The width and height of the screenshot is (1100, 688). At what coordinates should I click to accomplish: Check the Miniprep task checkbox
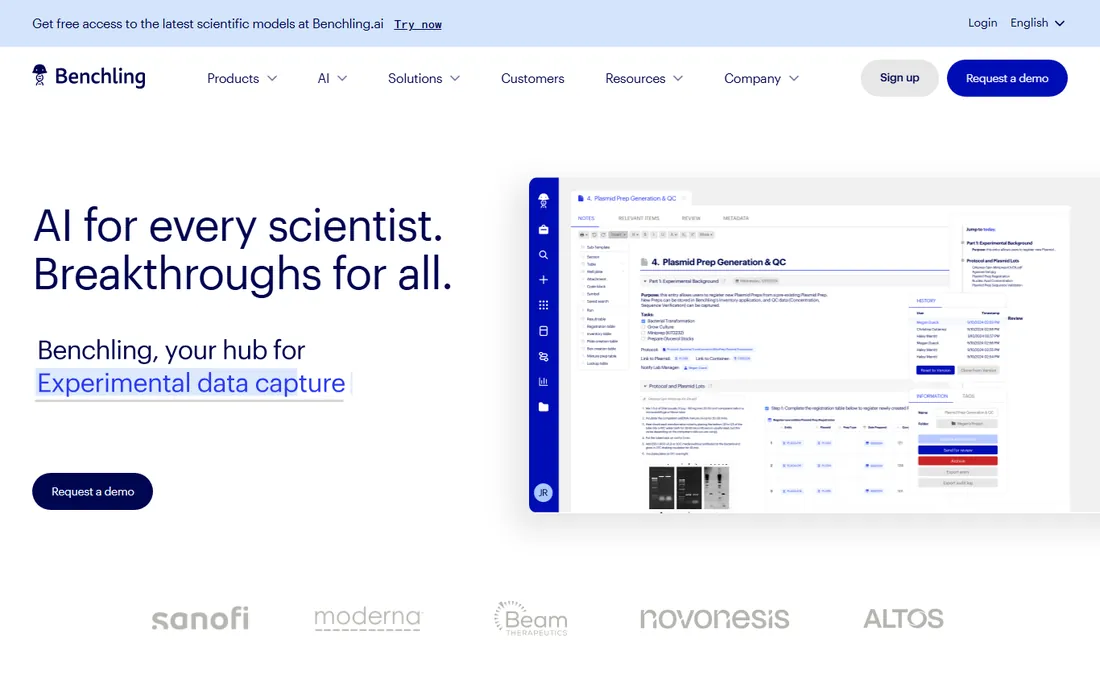643,332
